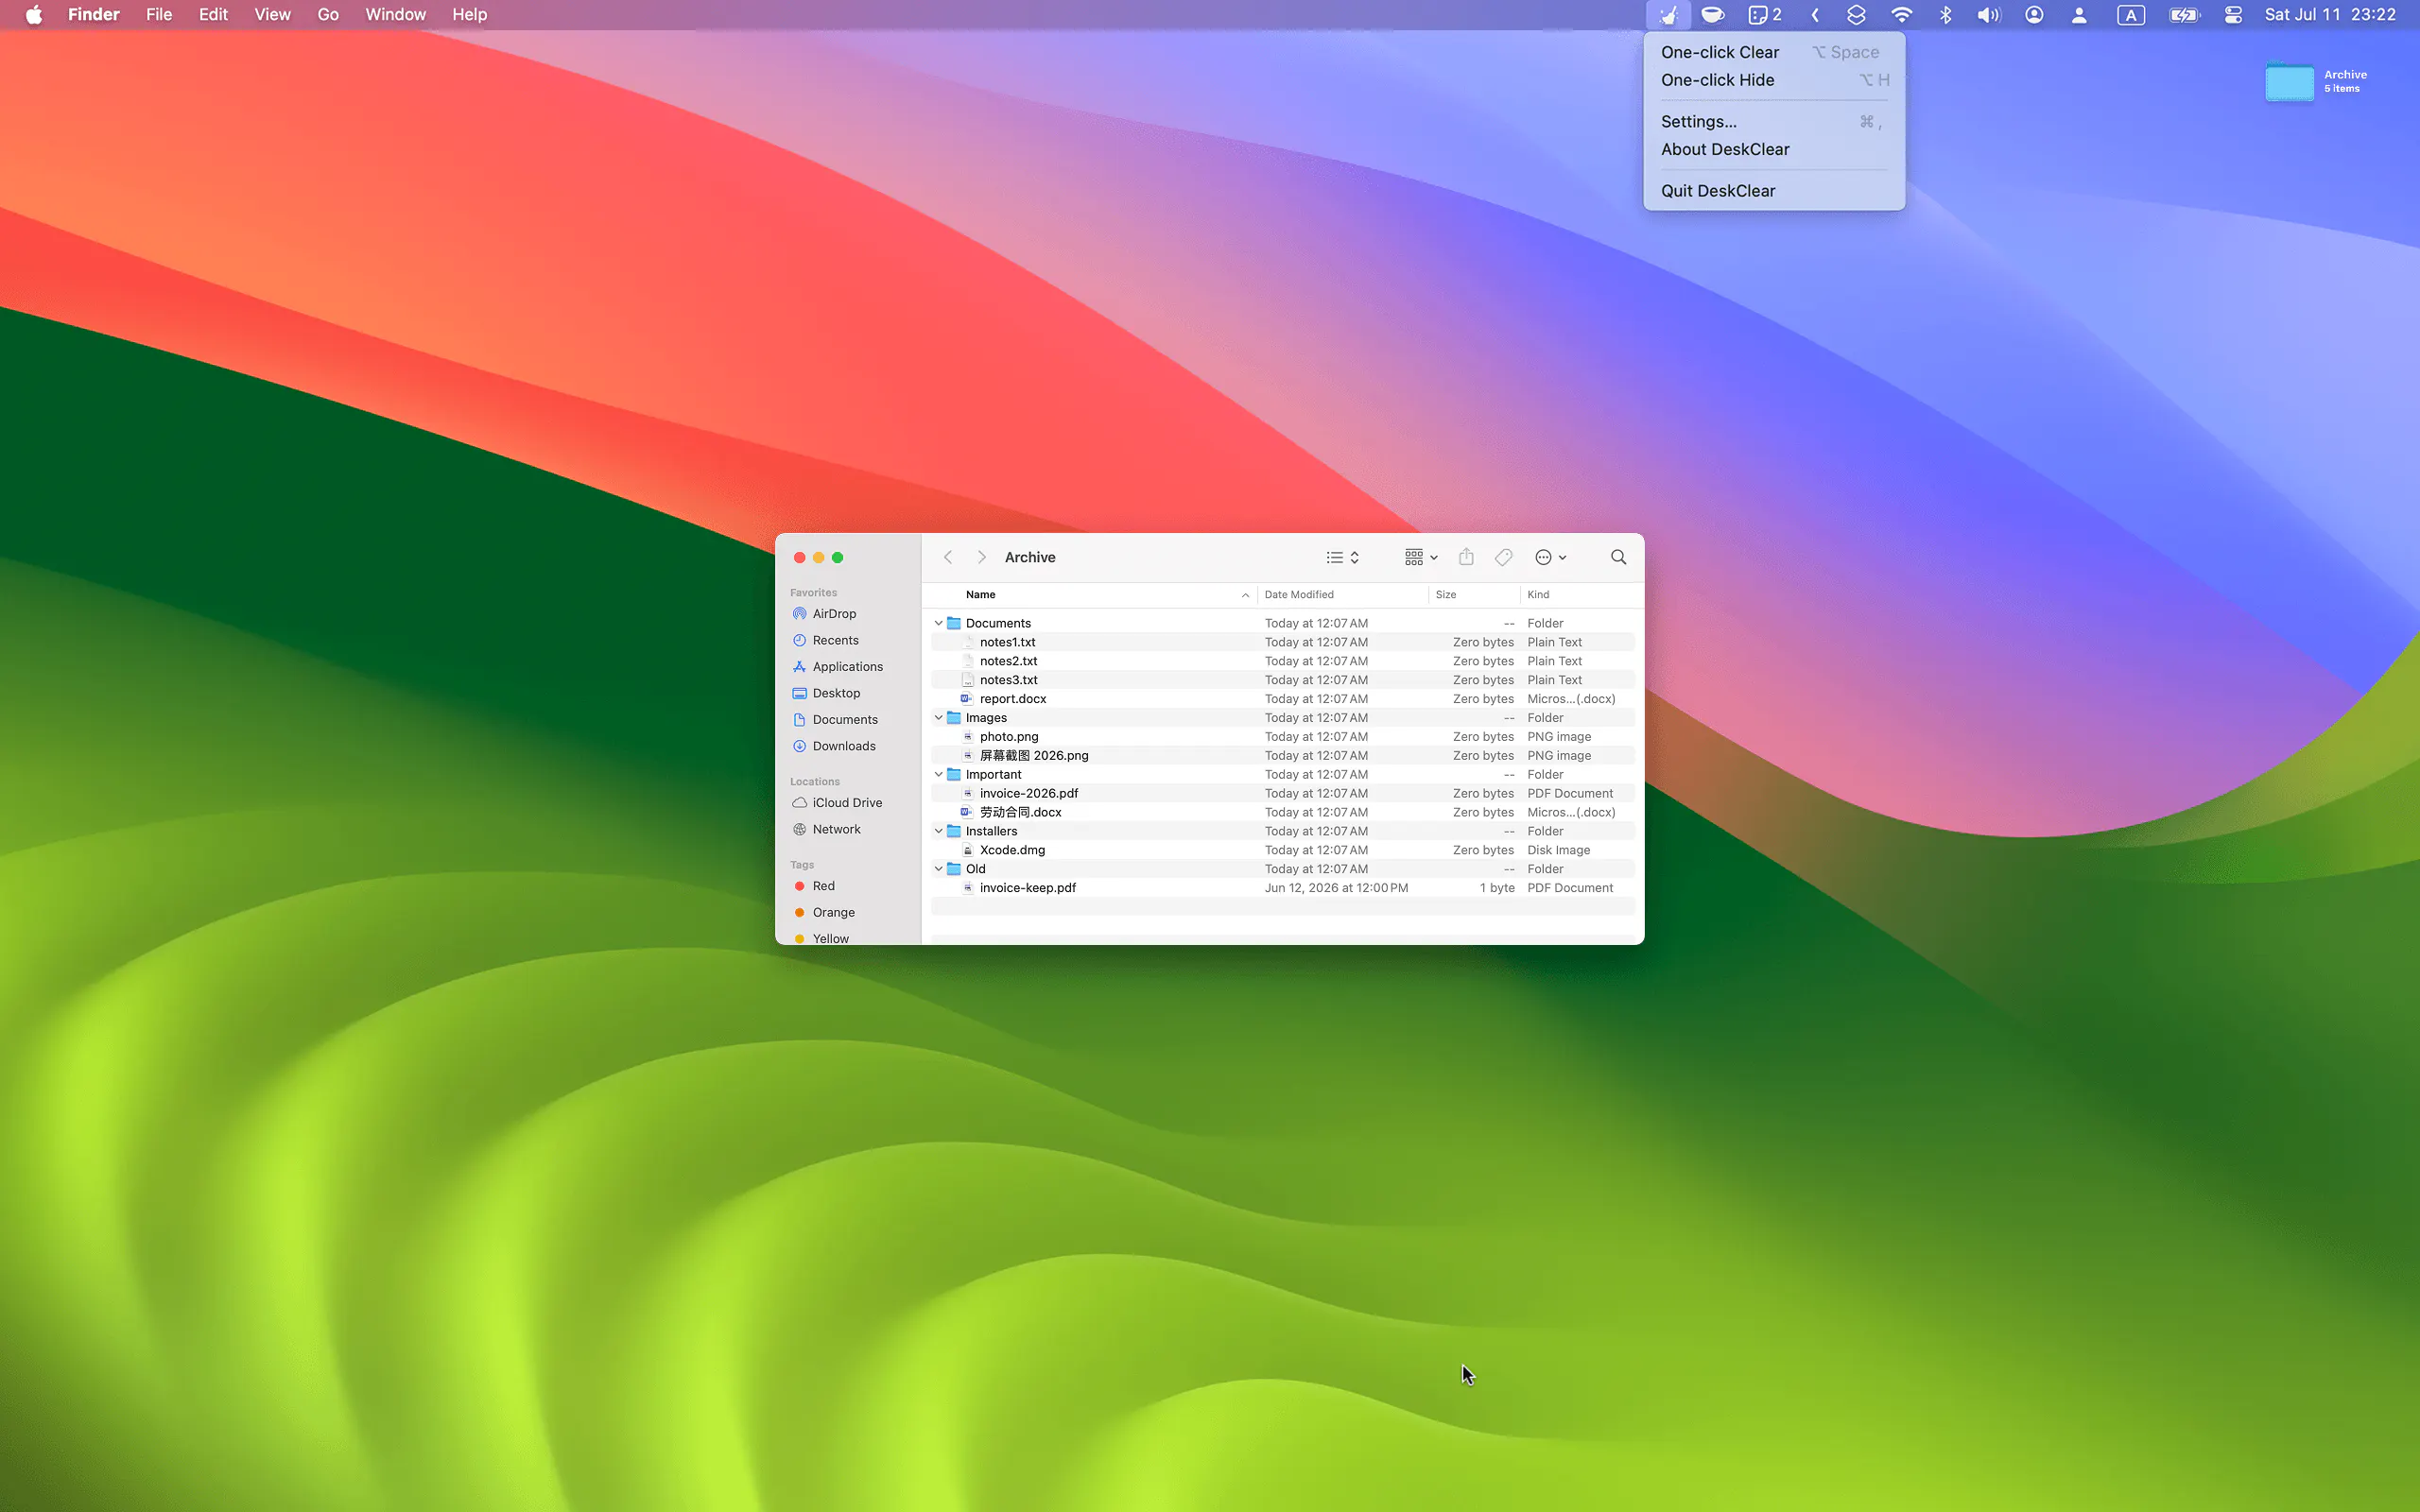Go forward in the Finder Archive window

coord(981,557)
